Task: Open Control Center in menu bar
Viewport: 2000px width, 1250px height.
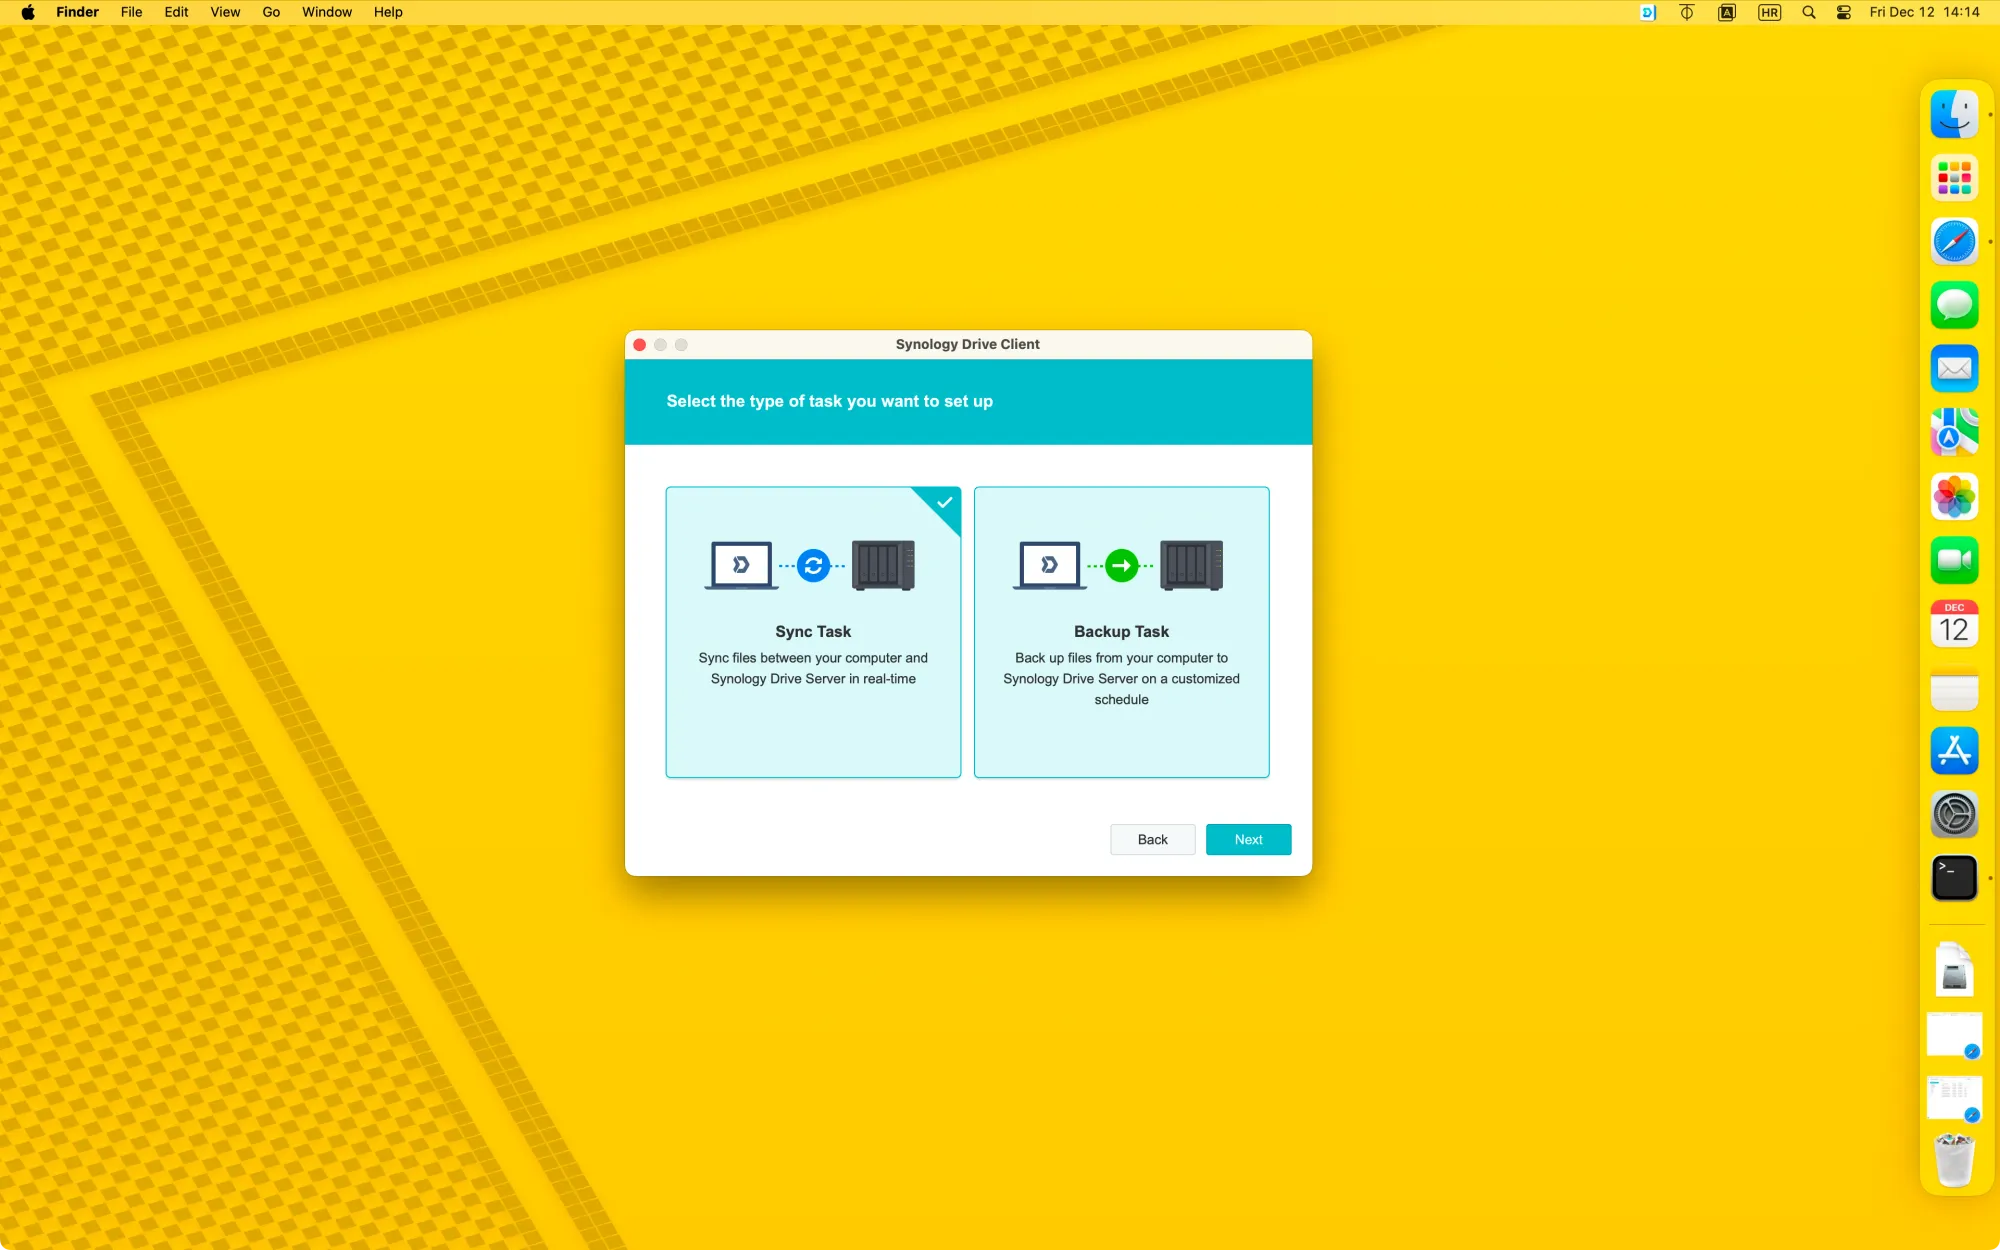Action: pyautogui.click(x=1843, y=13)
